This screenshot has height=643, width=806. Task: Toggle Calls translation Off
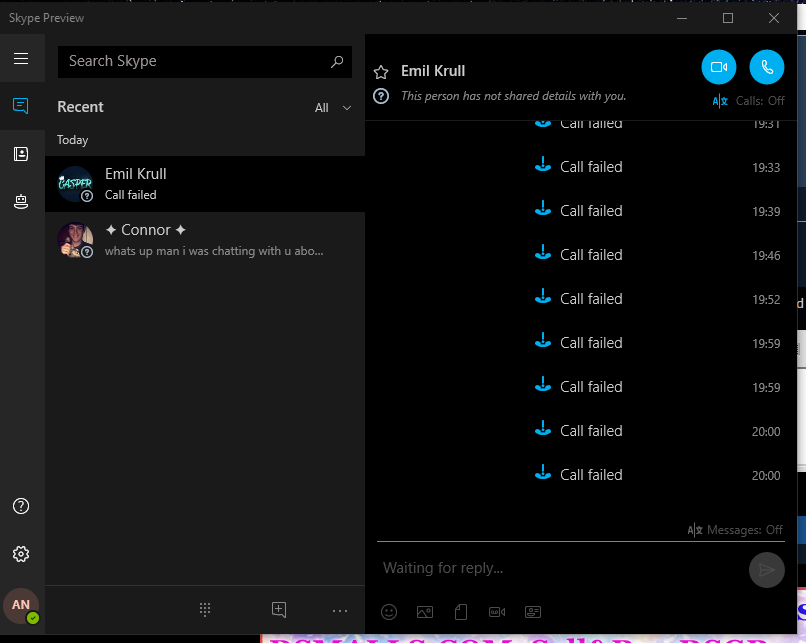[748, 101]
